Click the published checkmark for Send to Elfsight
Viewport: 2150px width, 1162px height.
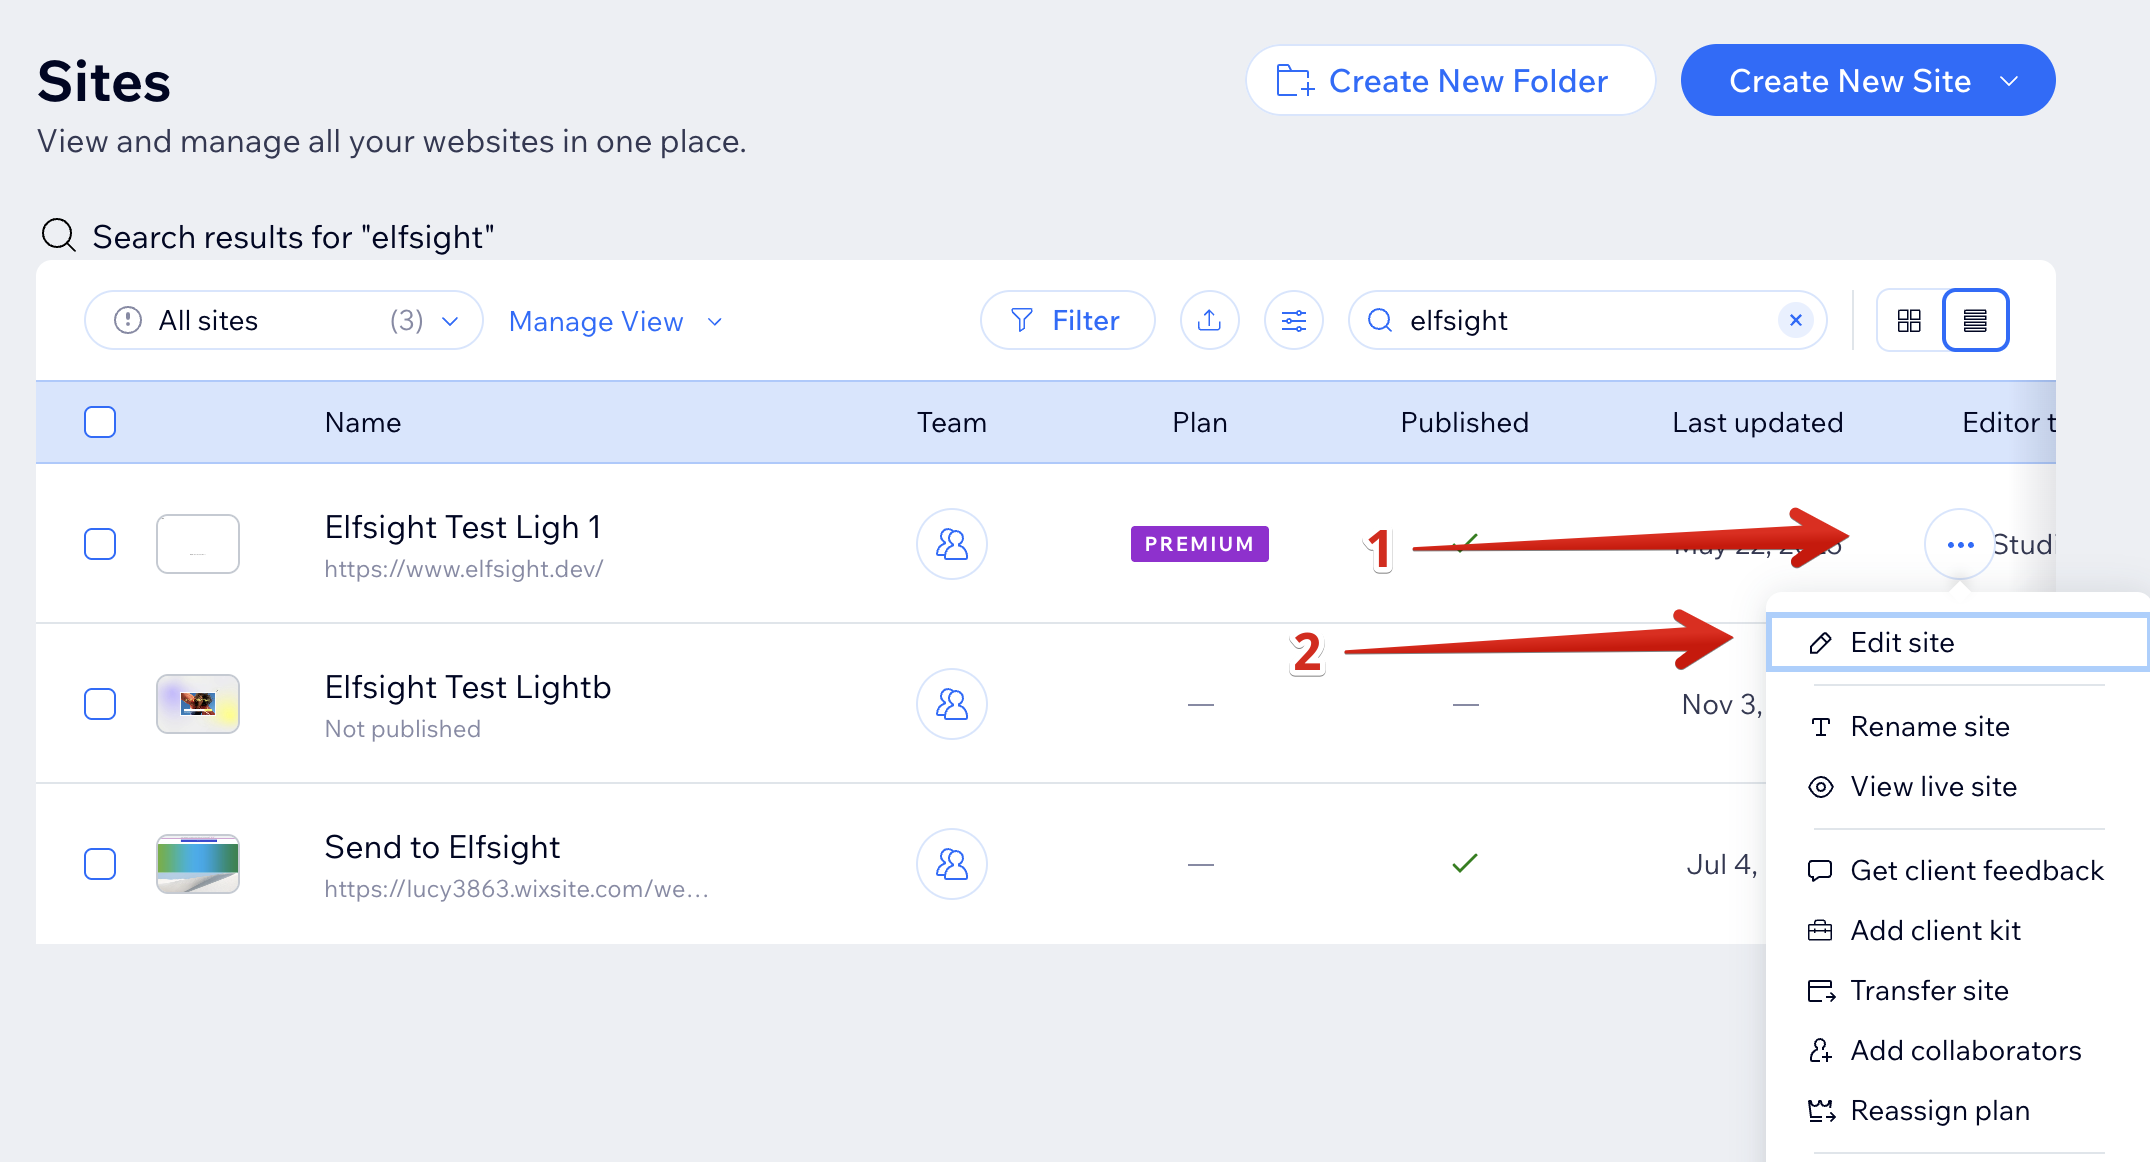(x=1465, y=863)
